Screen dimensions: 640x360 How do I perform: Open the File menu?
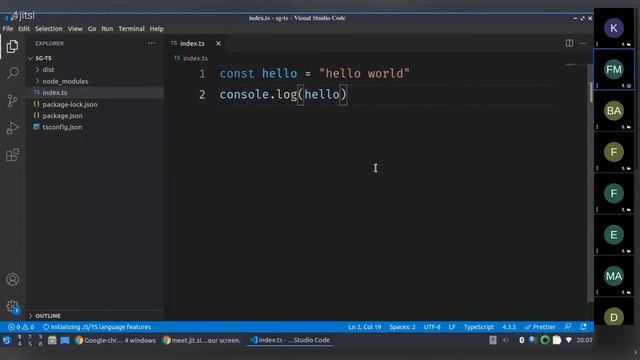(8, 29)
